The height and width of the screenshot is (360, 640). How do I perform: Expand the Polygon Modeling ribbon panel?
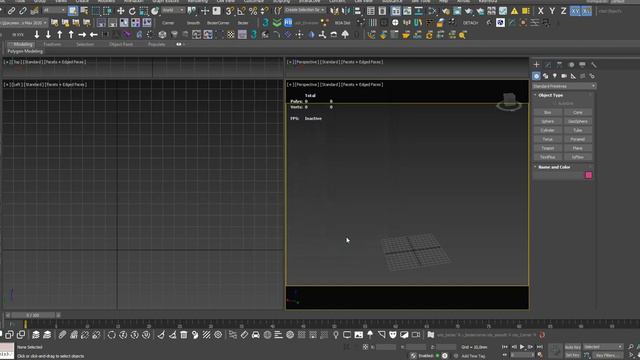tap(25, 51)
